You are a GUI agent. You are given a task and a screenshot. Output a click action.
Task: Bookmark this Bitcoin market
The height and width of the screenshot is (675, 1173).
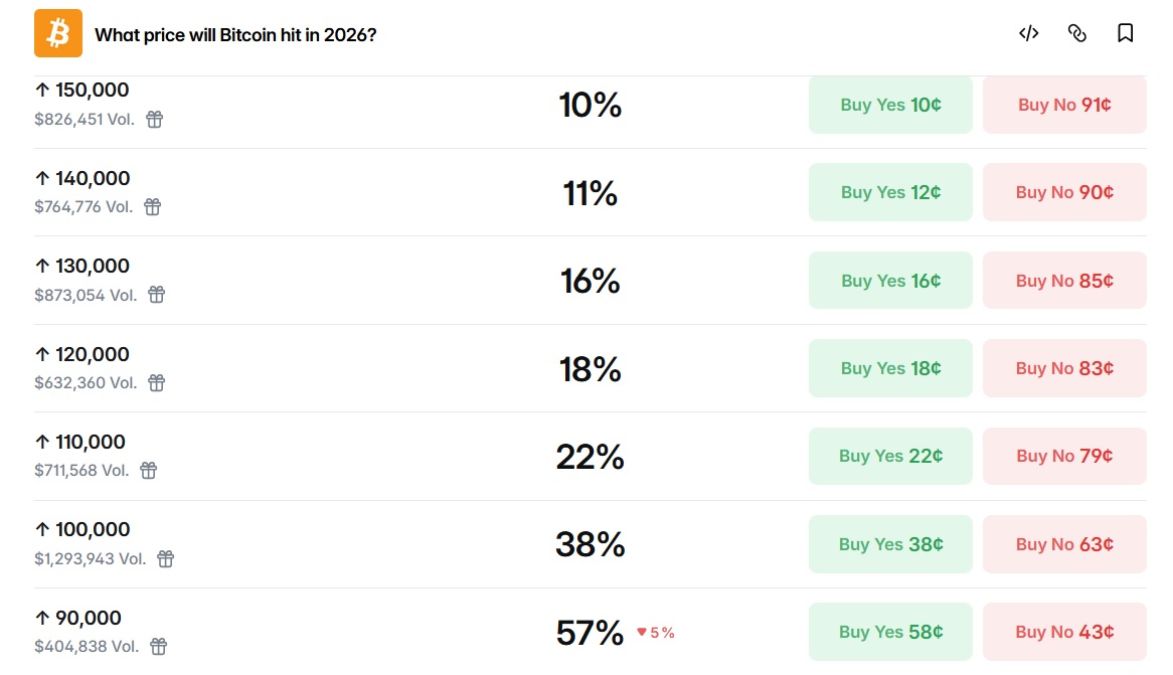[1125, 33]
